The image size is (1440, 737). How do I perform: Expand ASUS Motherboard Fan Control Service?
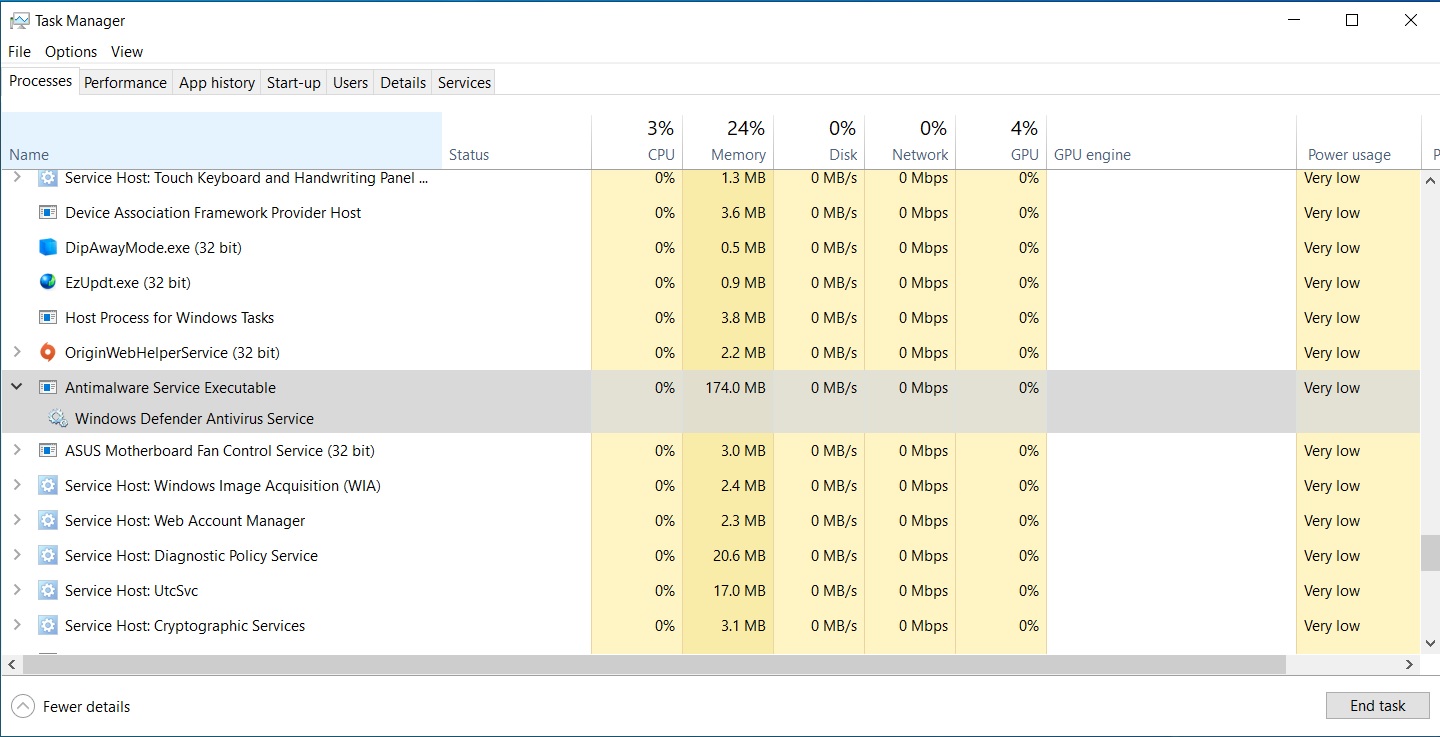tap(16, 451)
